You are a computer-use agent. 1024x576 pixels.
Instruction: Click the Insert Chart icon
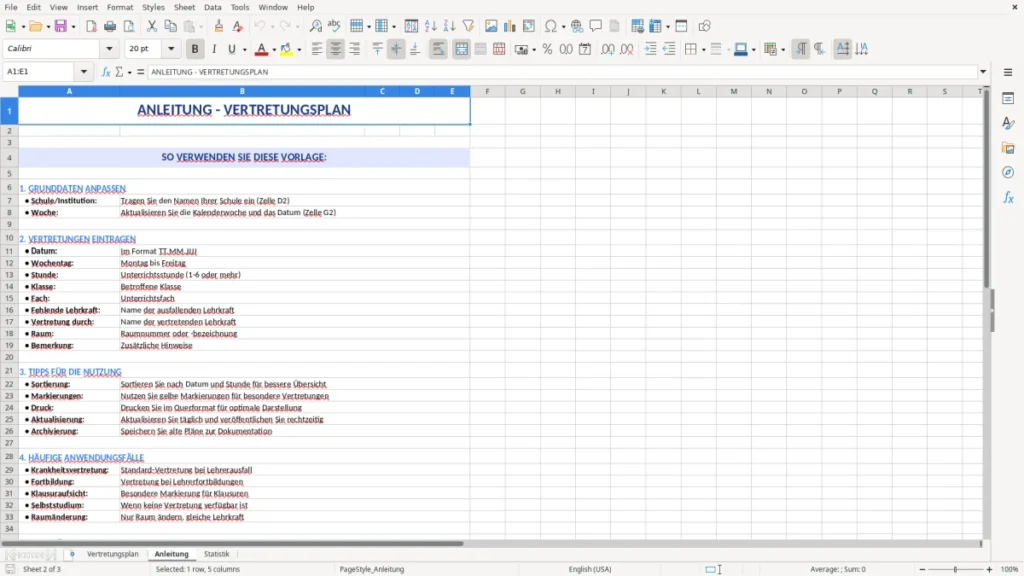pyautogui.click(x=510, y=26)
